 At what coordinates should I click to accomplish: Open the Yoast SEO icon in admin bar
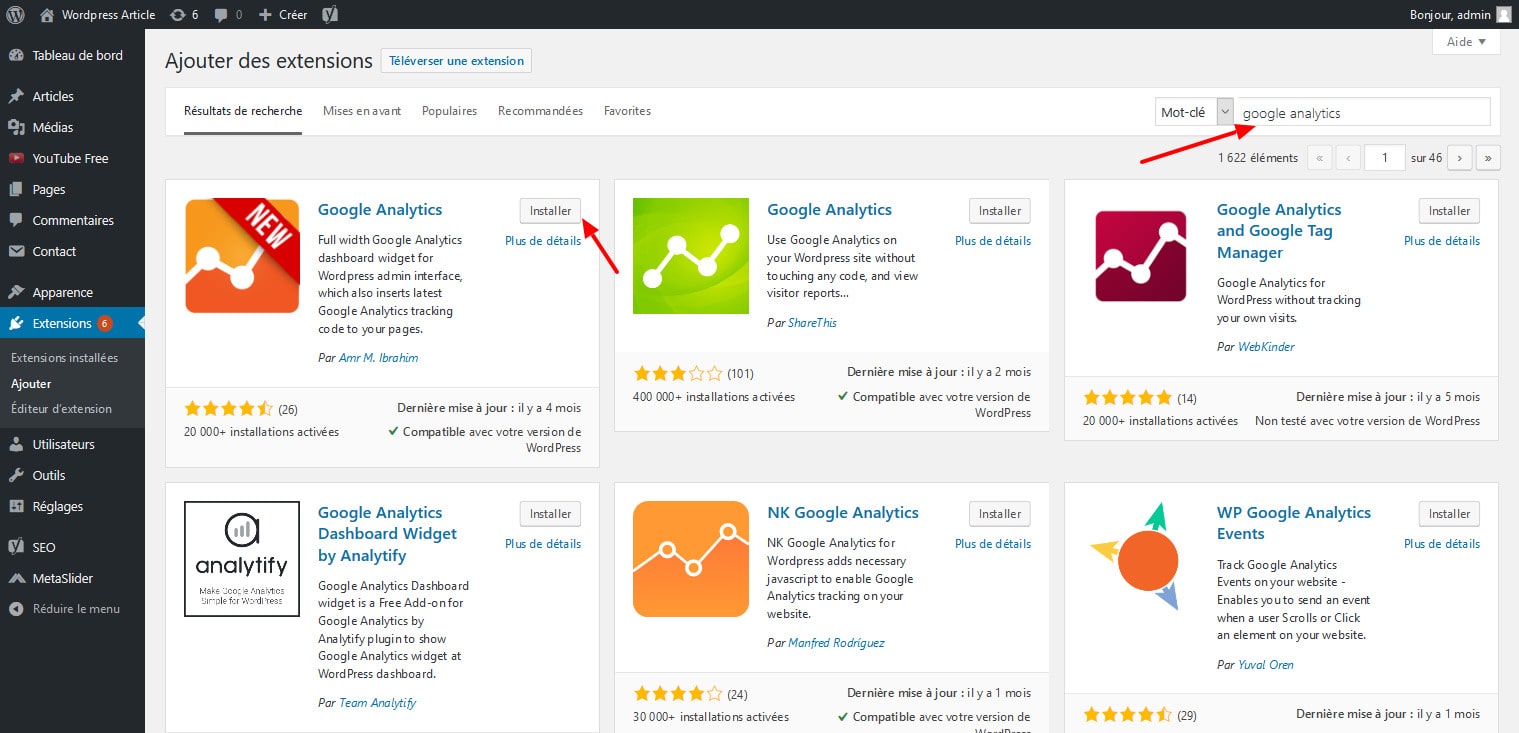point(330,14)
